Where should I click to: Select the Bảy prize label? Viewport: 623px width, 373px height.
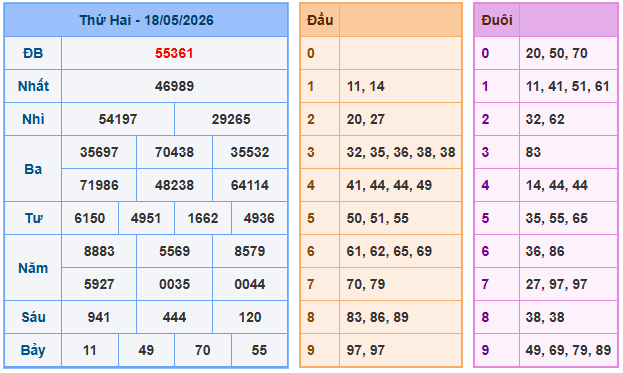(x=33, y=350)
